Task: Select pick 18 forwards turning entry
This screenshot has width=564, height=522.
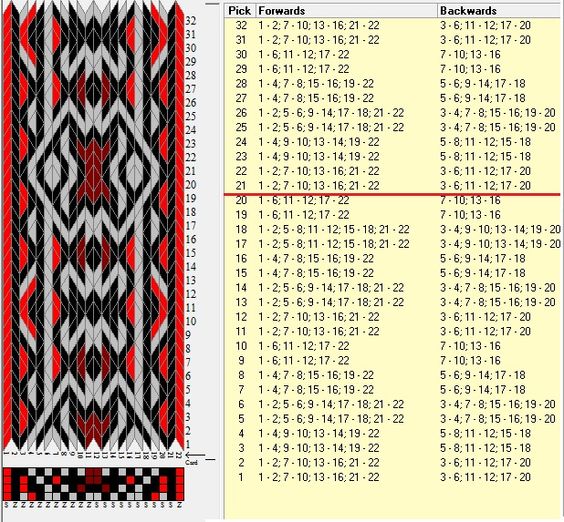Action: (x=333, y=230)
